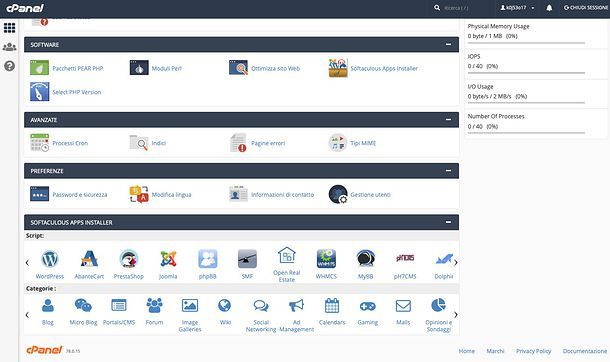Collapse the SOFTWARE section
The height and width of the screenshot is (362, 610).
coord(448,45)
